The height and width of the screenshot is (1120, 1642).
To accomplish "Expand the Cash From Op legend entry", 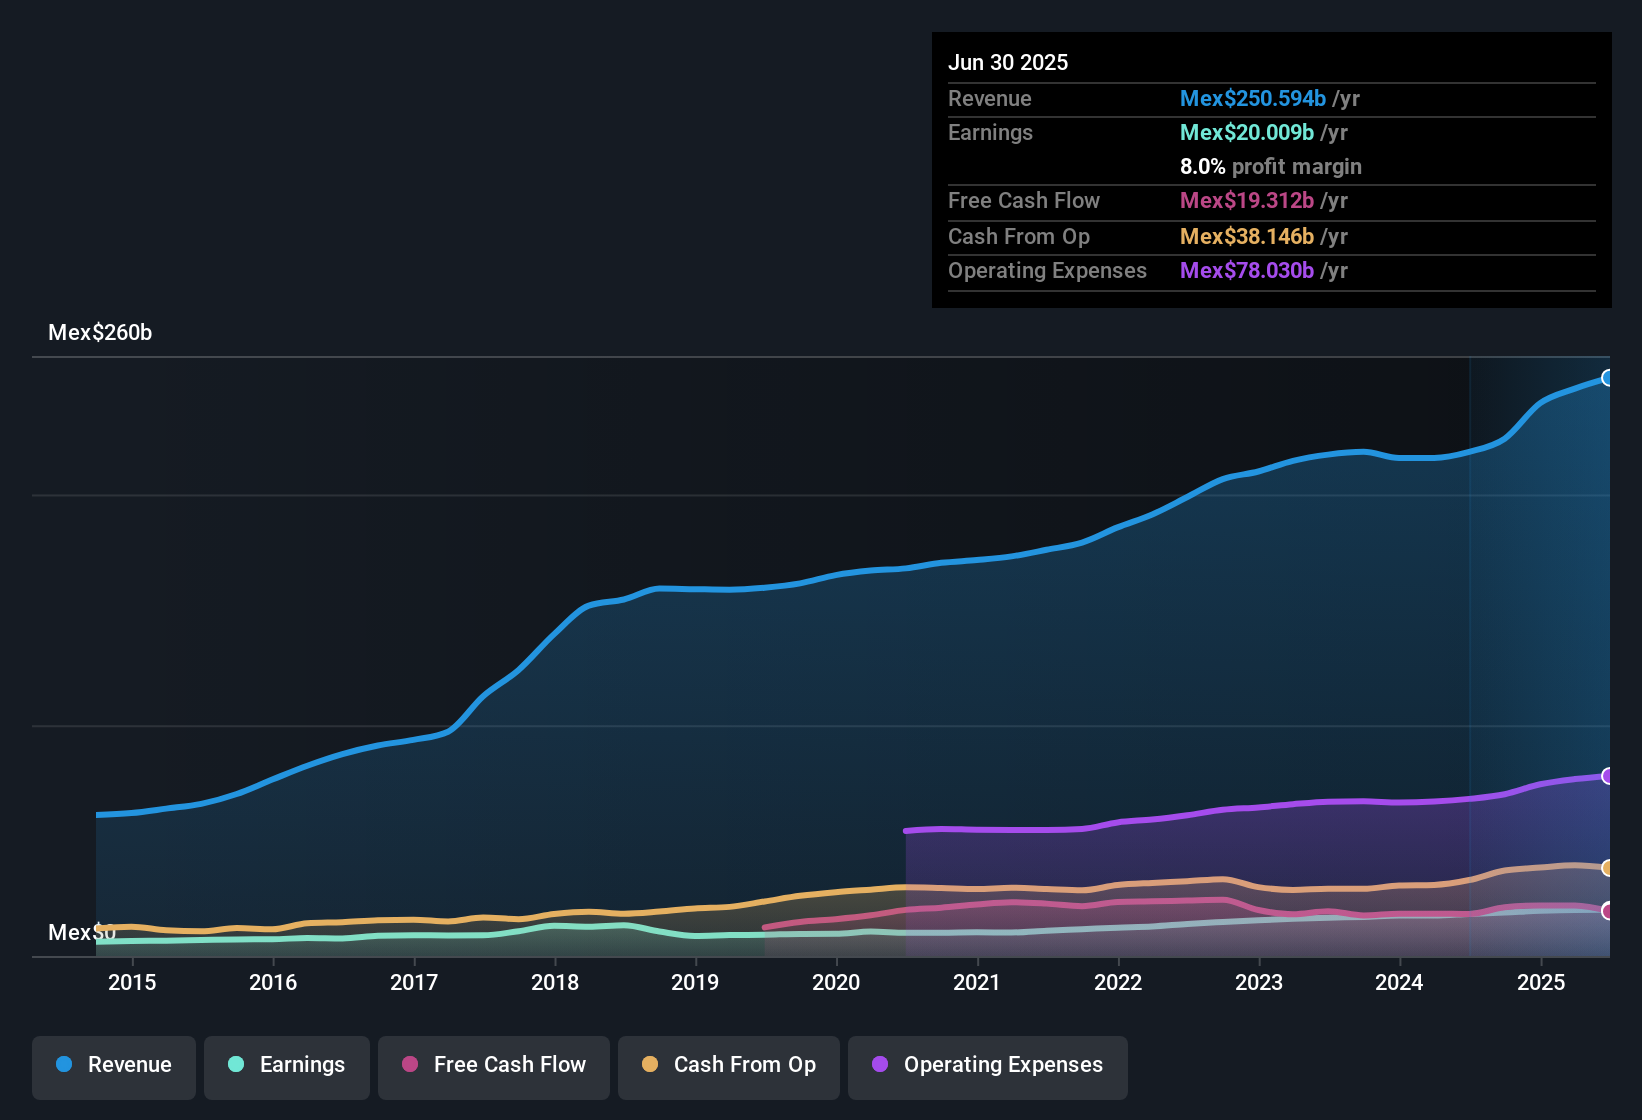I will [x=728, y=1065].
